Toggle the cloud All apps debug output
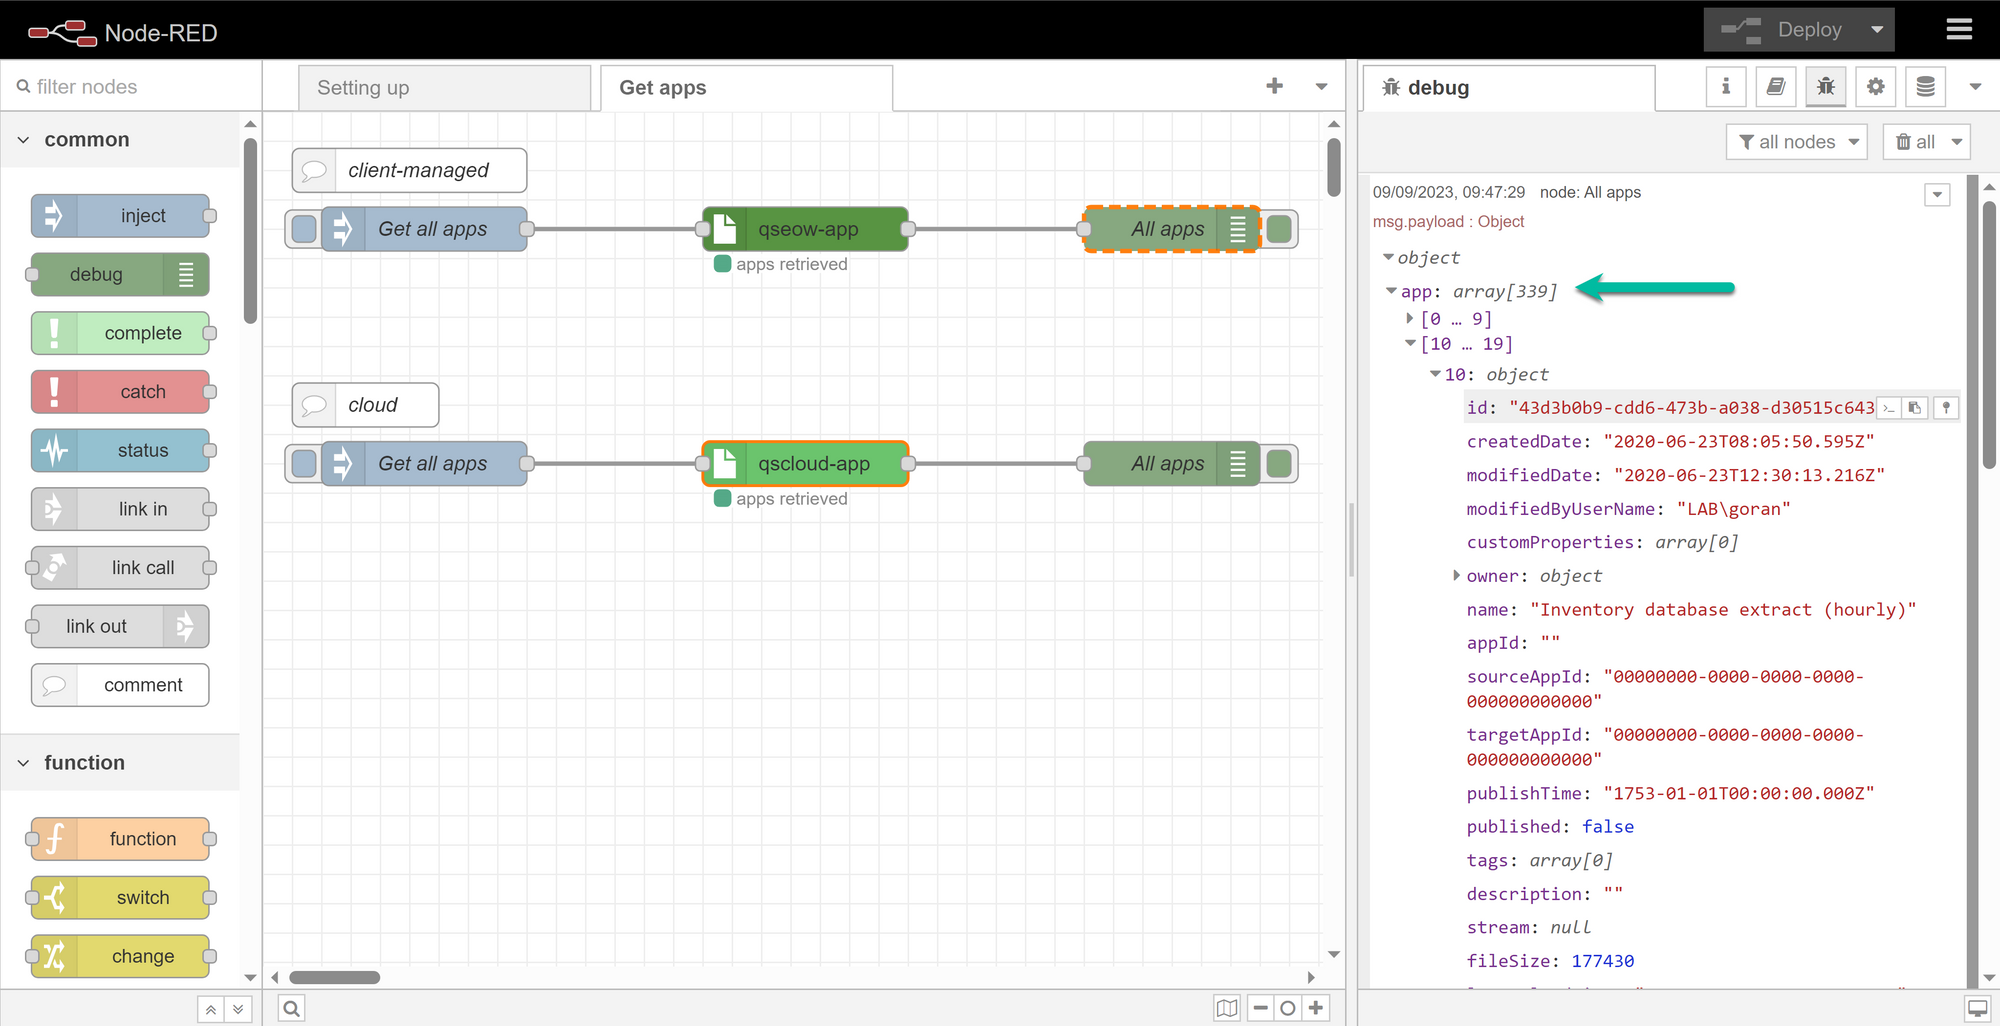Viewport: 2000px width, 1026px height. (x=1279, y=464)
